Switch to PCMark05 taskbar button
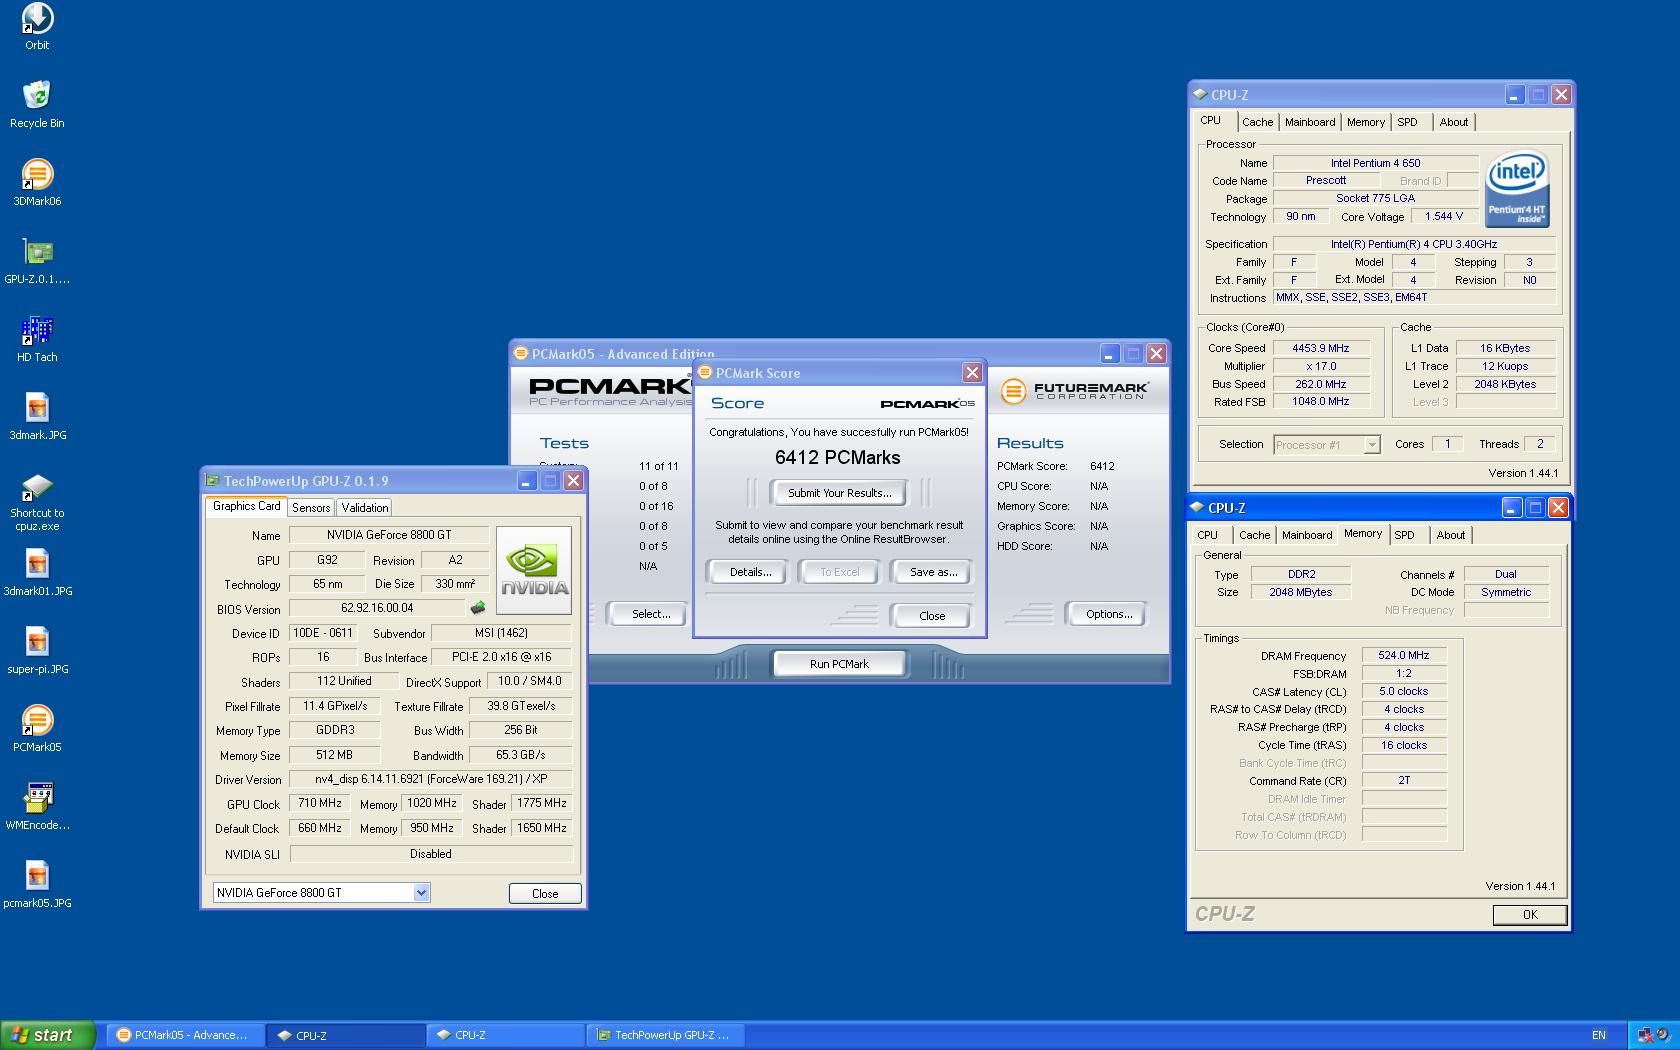 [185, 1035]
